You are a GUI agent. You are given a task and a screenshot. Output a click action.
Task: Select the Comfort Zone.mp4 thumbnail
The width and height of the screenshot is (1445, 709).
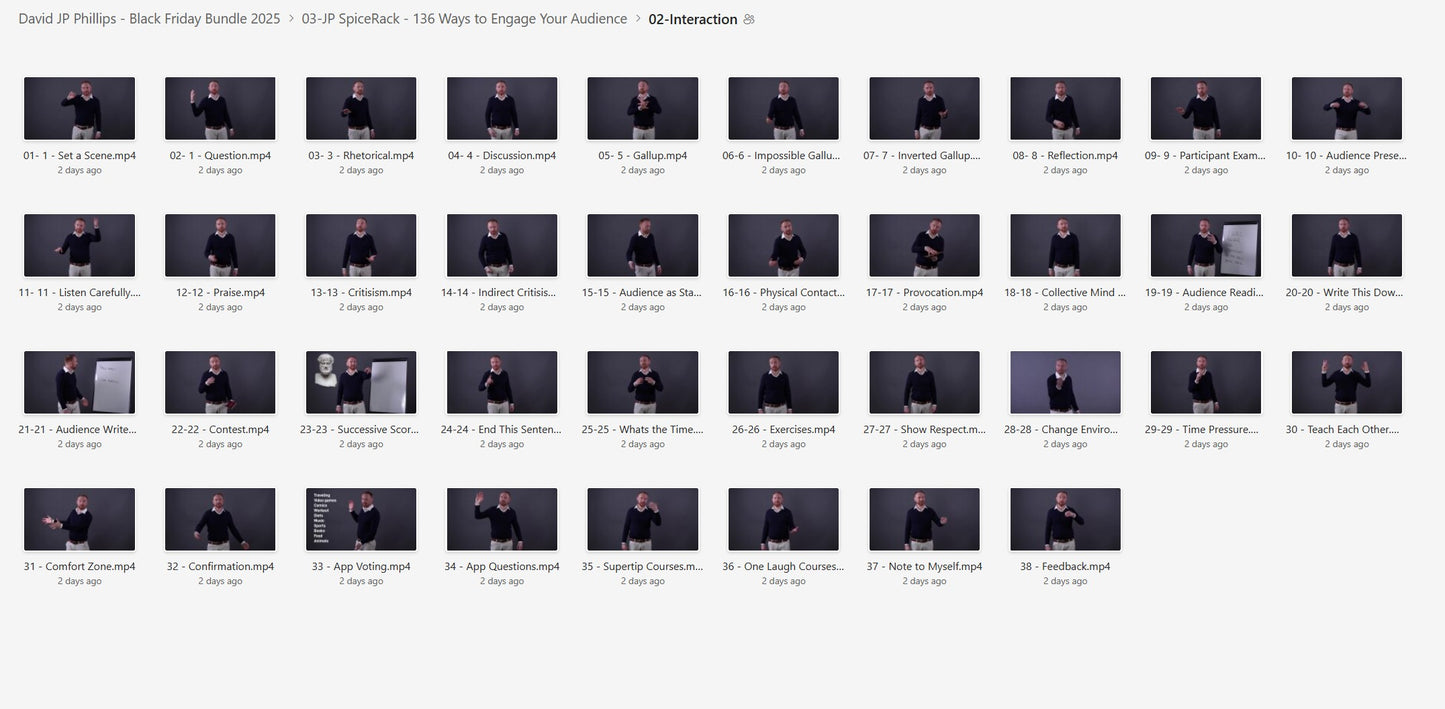tap(79, 519)
